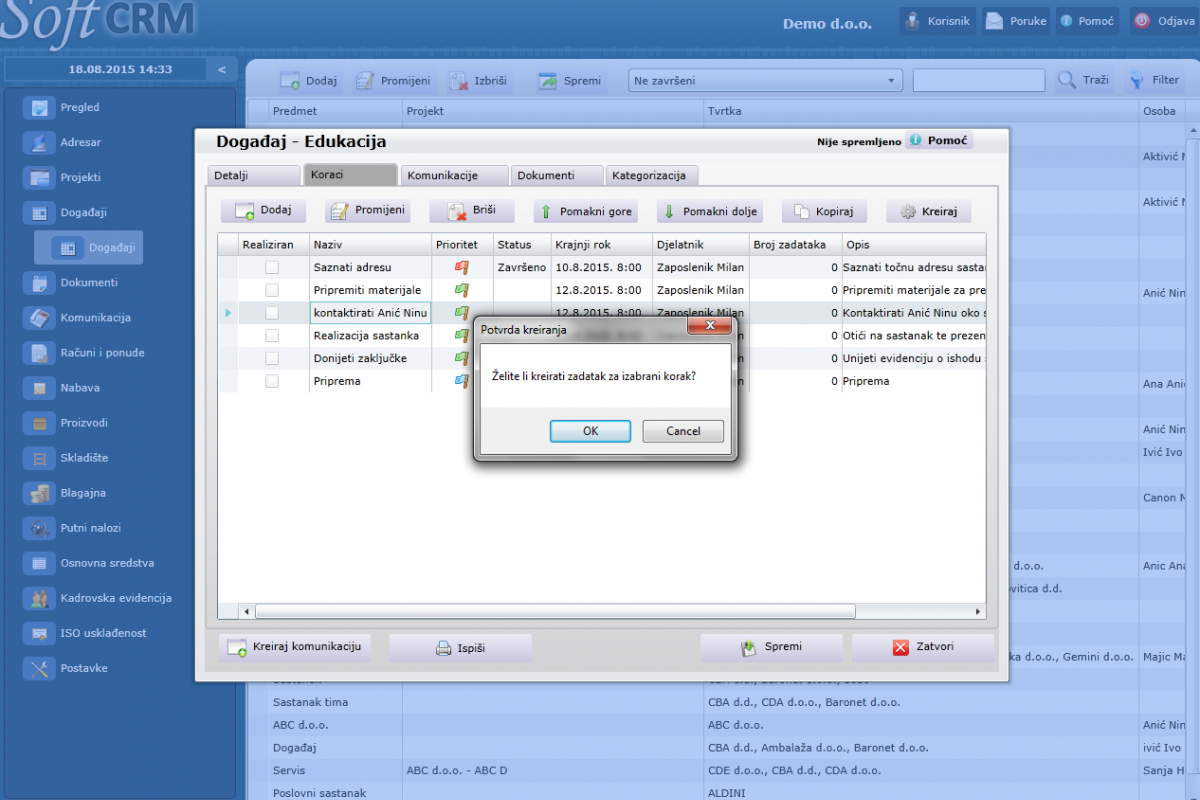
Task: Open Pregled in the sidebar
Action: click(80, 107)
